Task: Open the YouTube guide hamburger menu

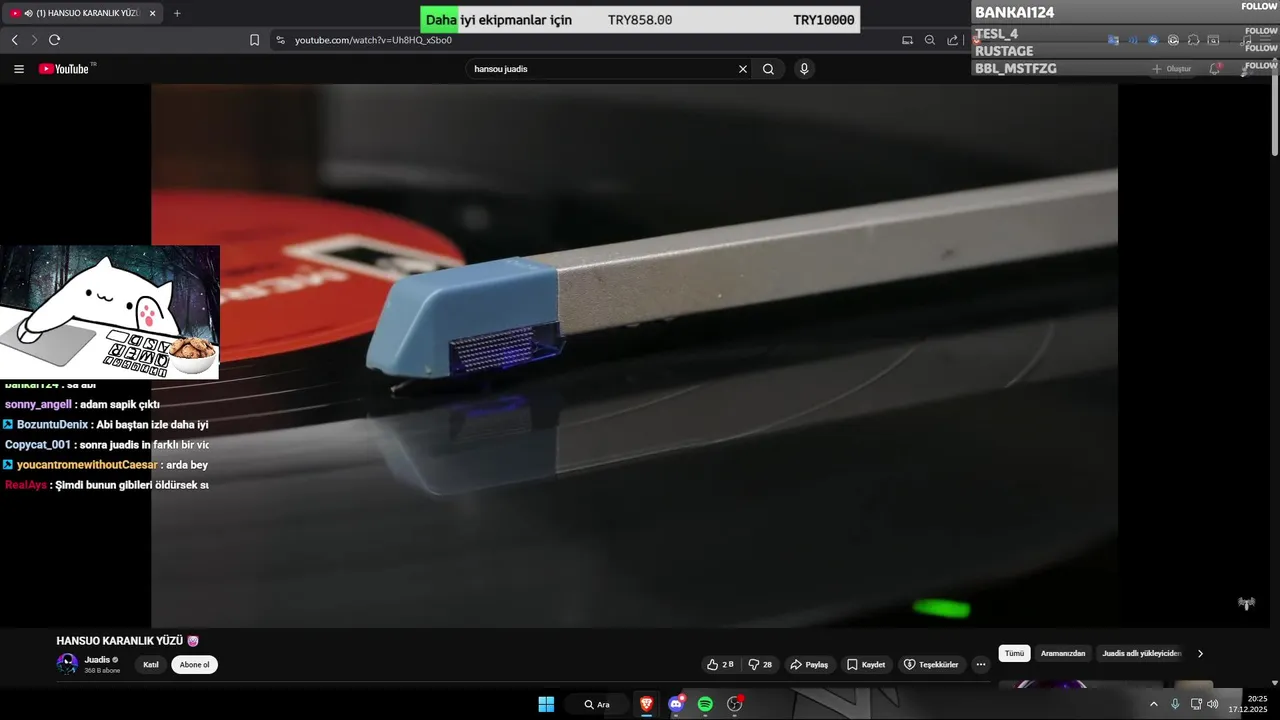Action: click(x=19, y=69)
